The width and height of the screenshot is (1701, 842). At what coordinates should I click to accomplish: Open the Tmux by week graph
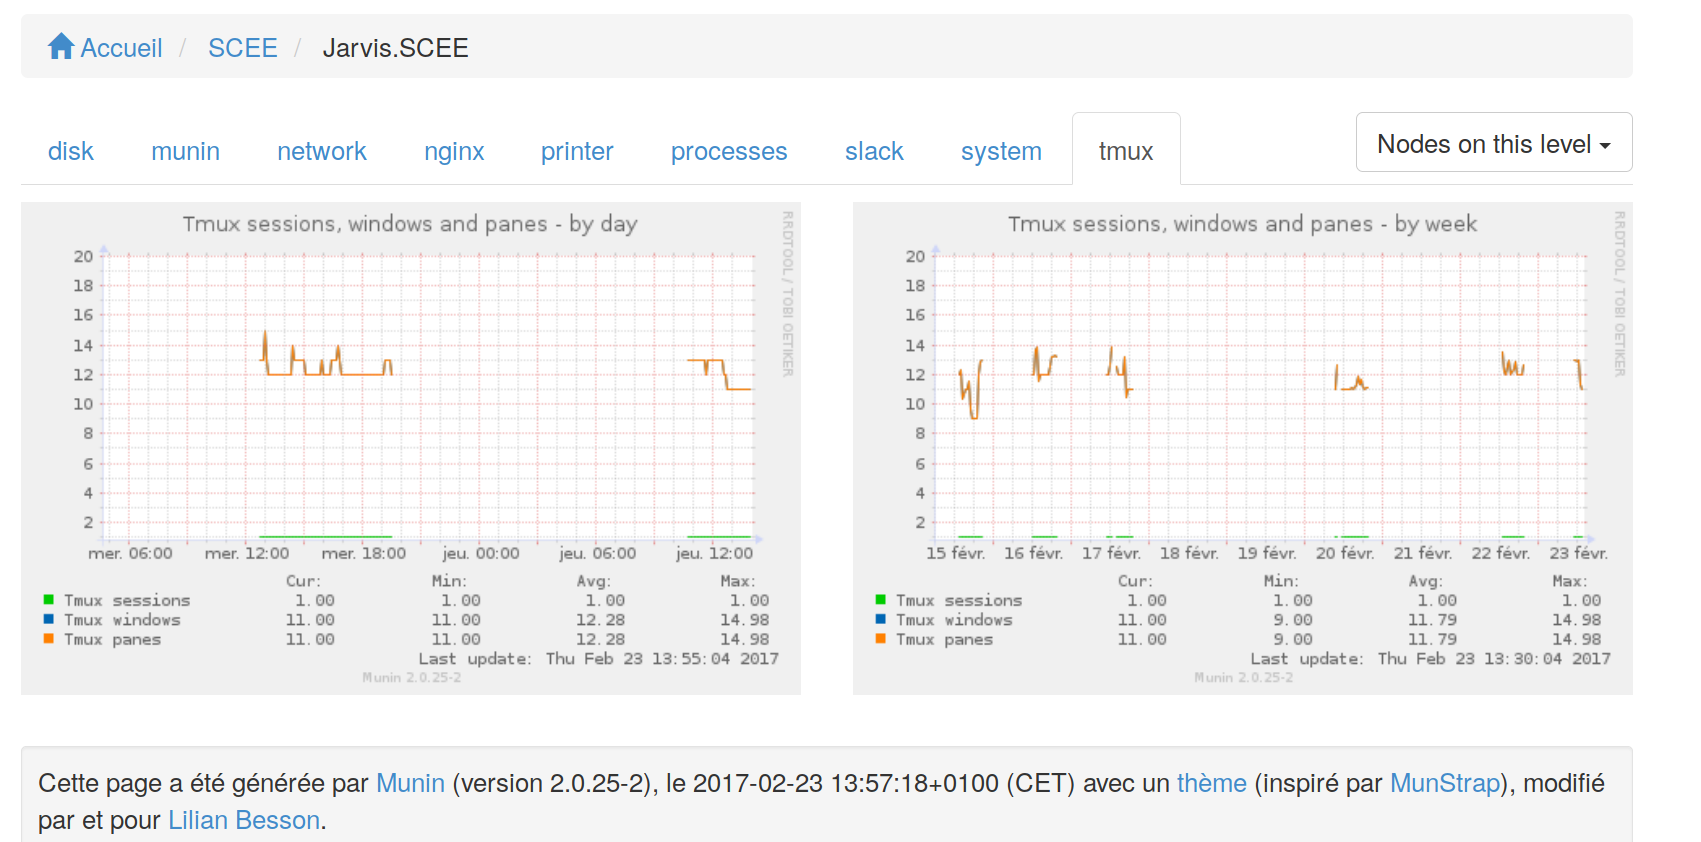(1242, 448)
